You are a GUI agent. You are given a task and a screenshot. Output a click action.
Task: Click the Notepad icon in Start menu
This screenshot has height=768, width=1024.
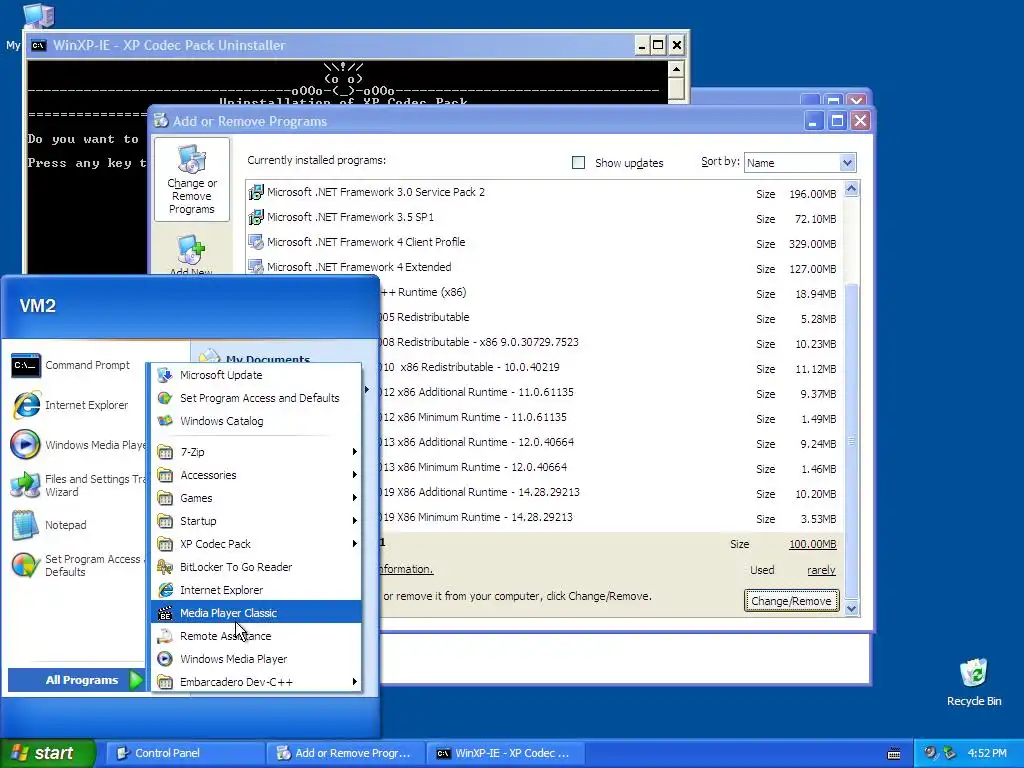[x=26, y=525]
